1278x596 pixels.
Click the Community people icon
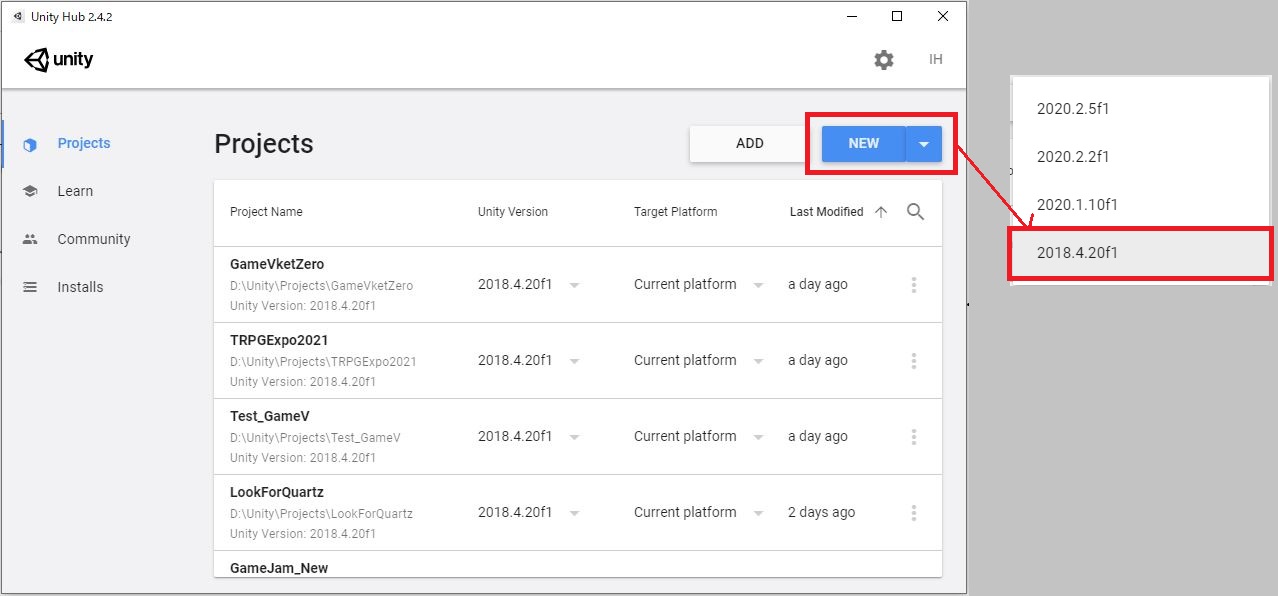pos(30,240)
